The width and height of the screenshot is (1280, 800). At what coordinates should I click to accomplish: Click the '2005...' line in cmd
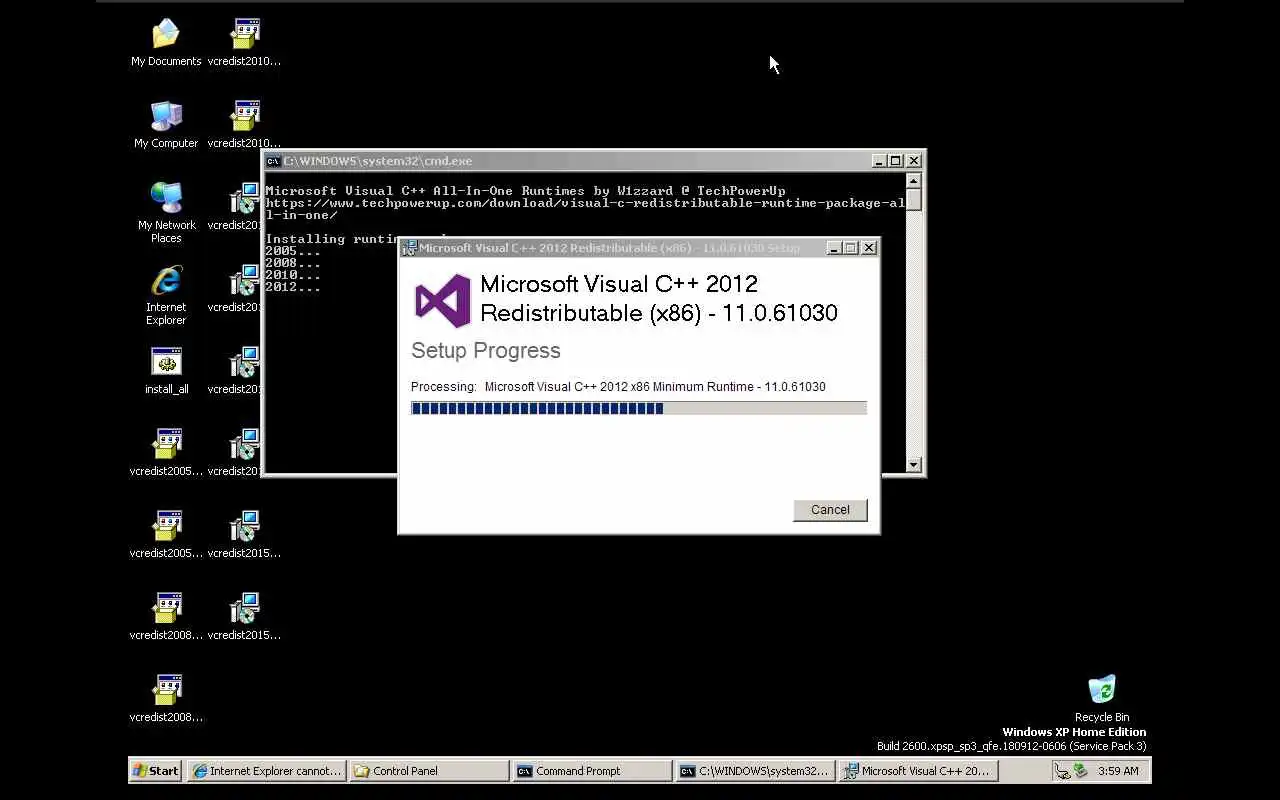tap(293, 251)
